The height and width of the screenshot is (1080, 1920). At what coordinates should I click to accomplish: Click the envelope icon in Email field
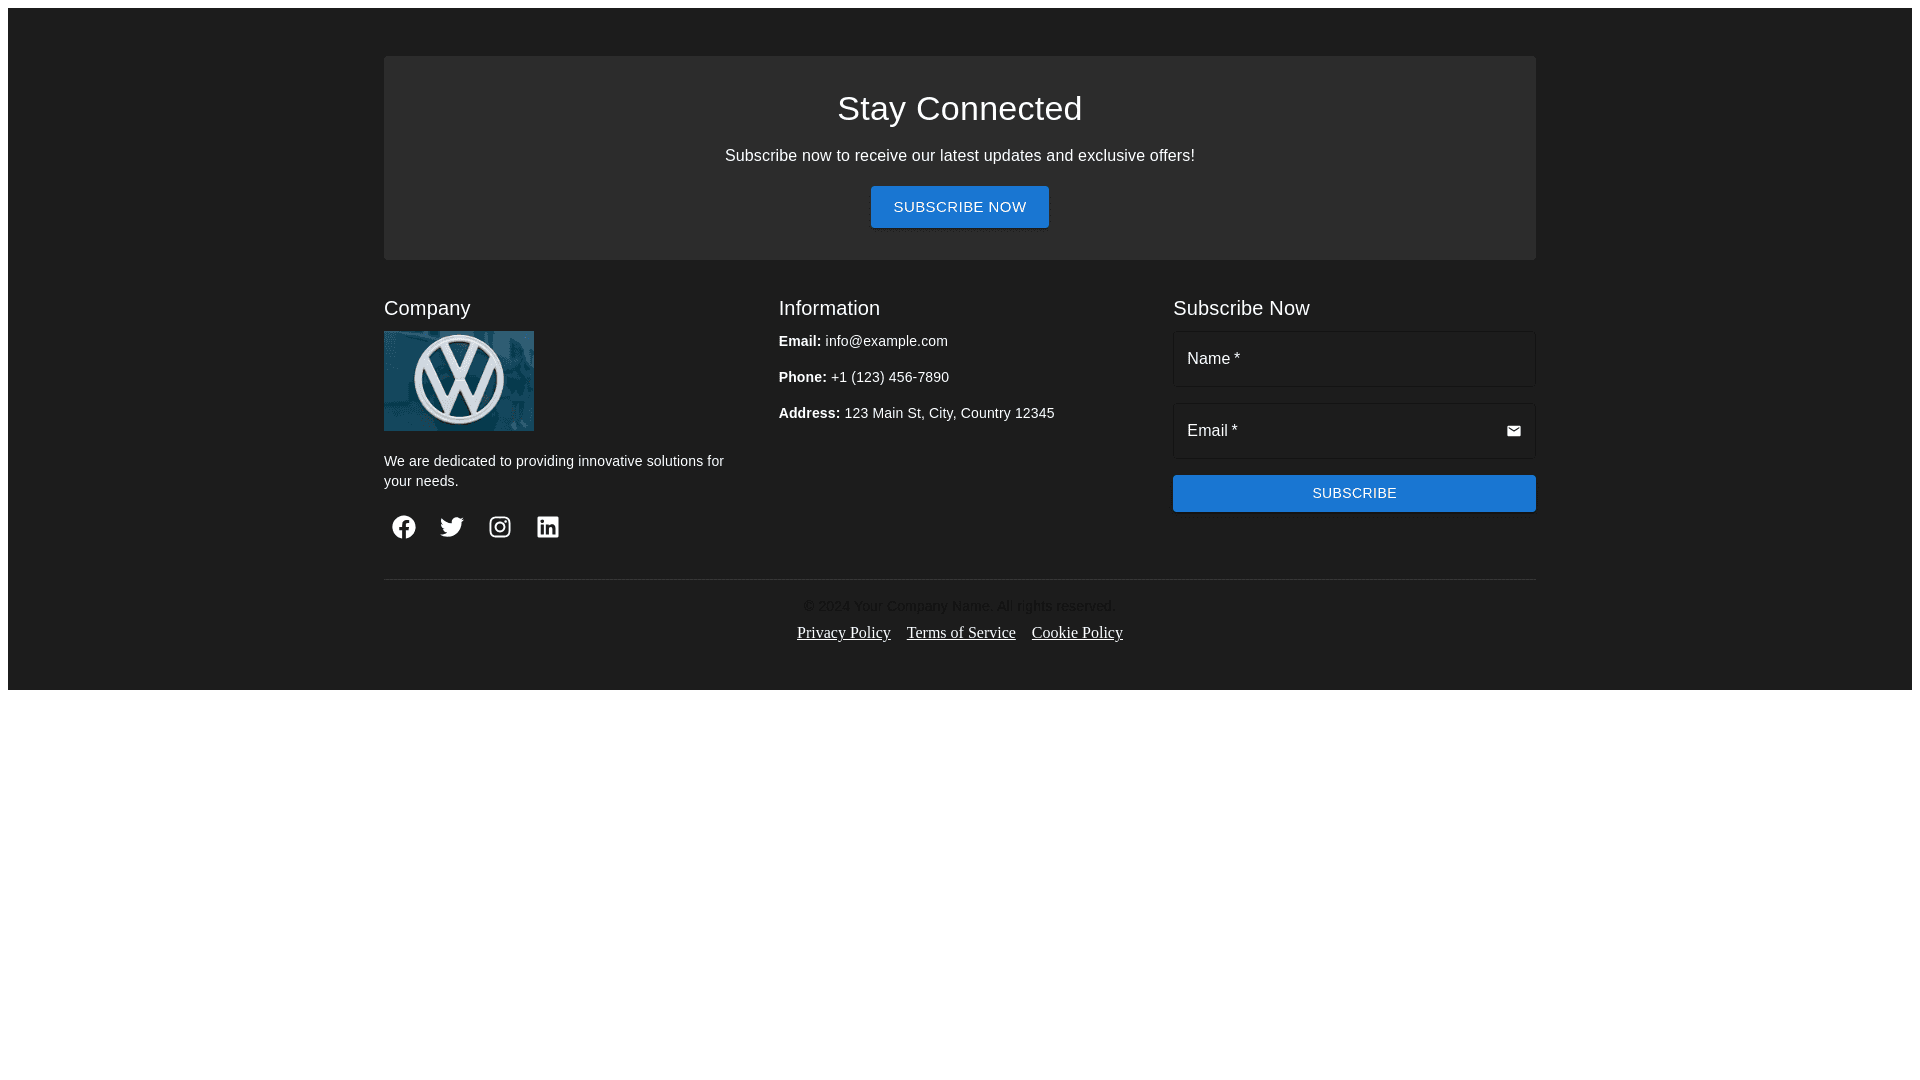tap(1513, 431)
